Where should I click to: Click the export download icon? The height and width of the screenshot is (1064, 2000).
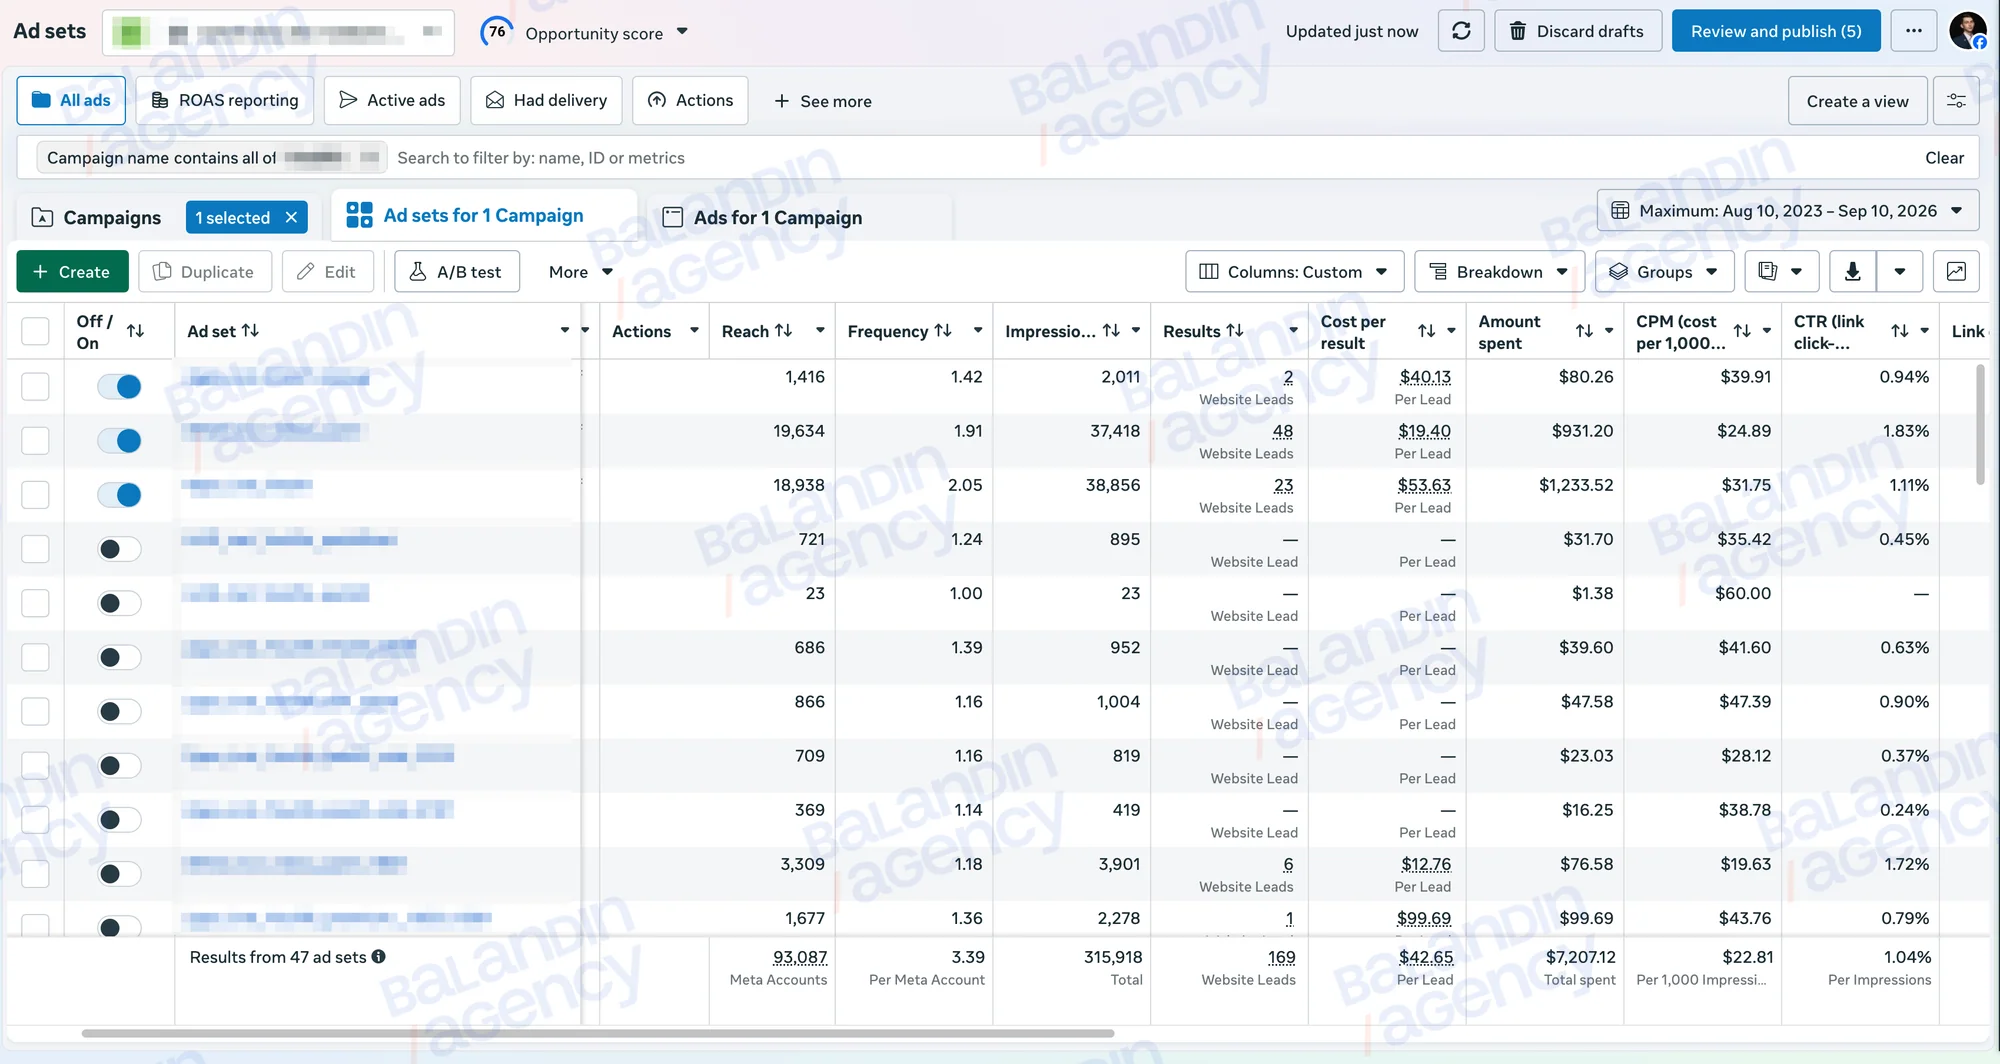pyautogui.click(x=1853, y=272)
